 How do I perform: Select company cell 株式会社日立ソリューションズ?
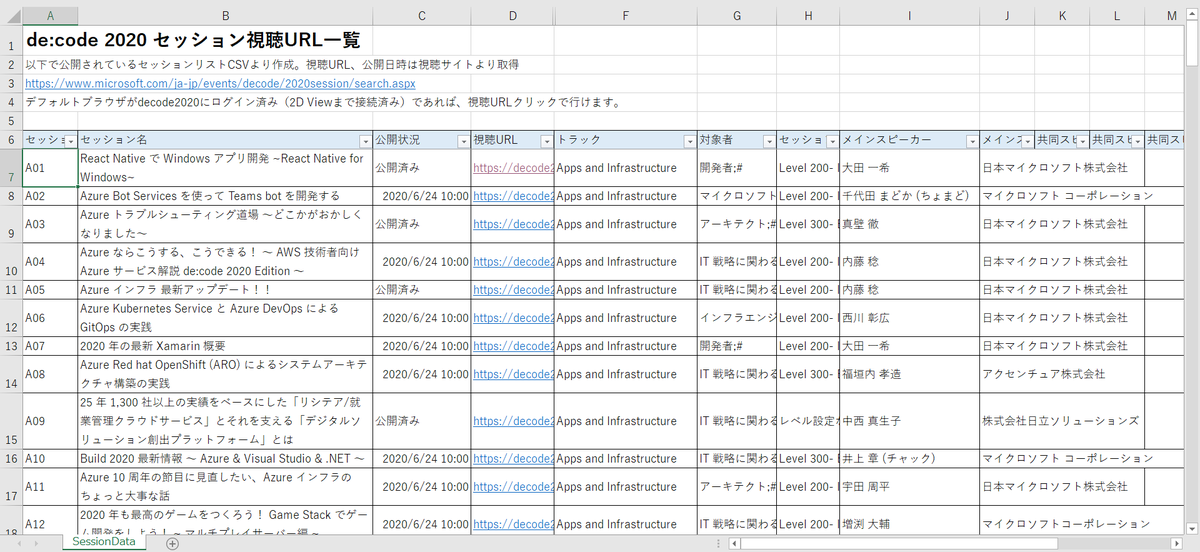click(x=1060, y=420)
